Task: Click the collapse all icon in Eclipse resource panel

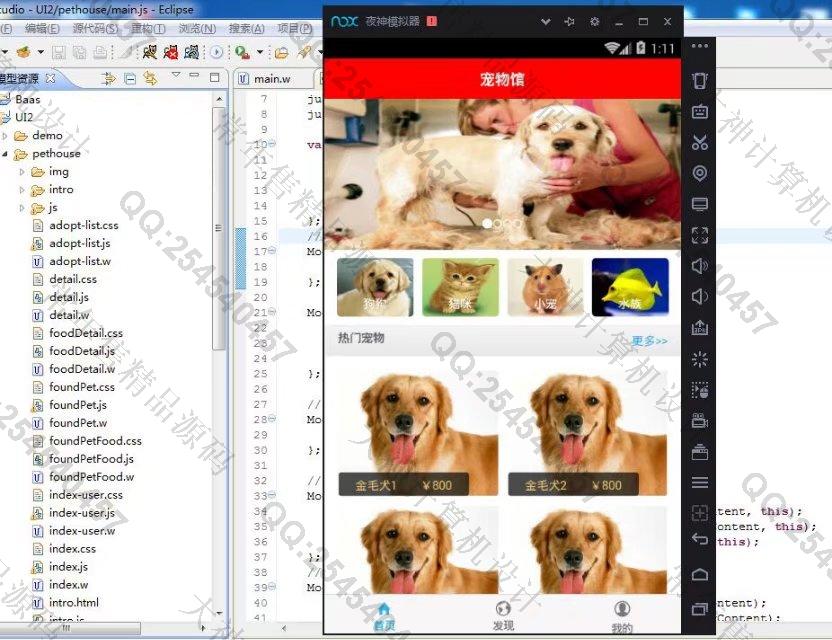Action: (x=130, y=79)
